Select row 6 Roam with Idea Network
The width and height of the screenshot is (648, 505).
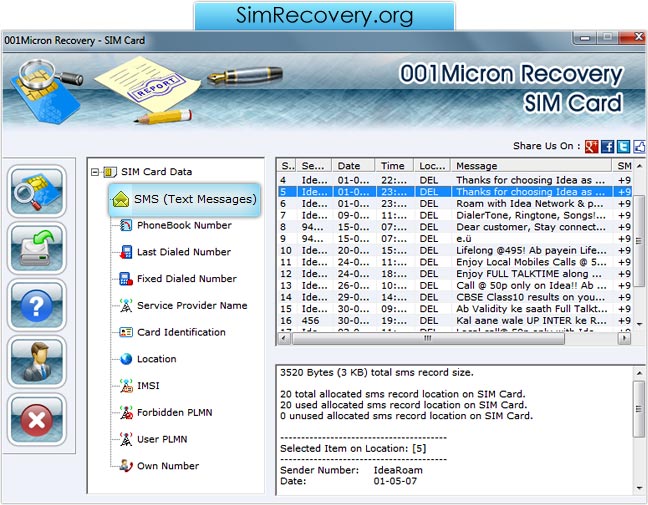pos(455,204)
